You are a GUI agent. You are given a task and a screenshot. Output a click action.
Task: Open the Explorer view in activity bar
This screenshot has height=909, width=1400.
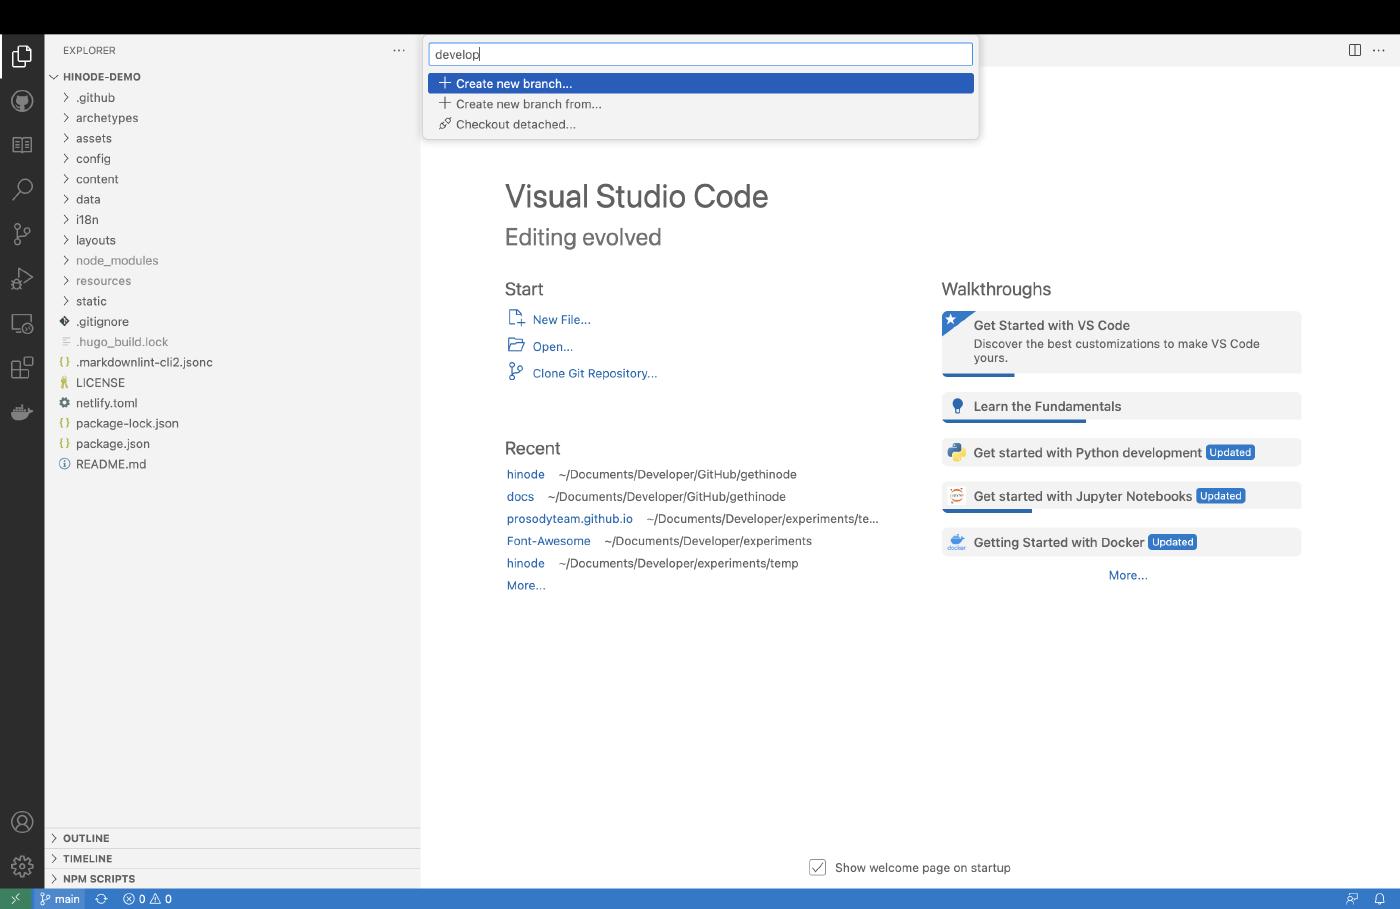coord(22,56)
